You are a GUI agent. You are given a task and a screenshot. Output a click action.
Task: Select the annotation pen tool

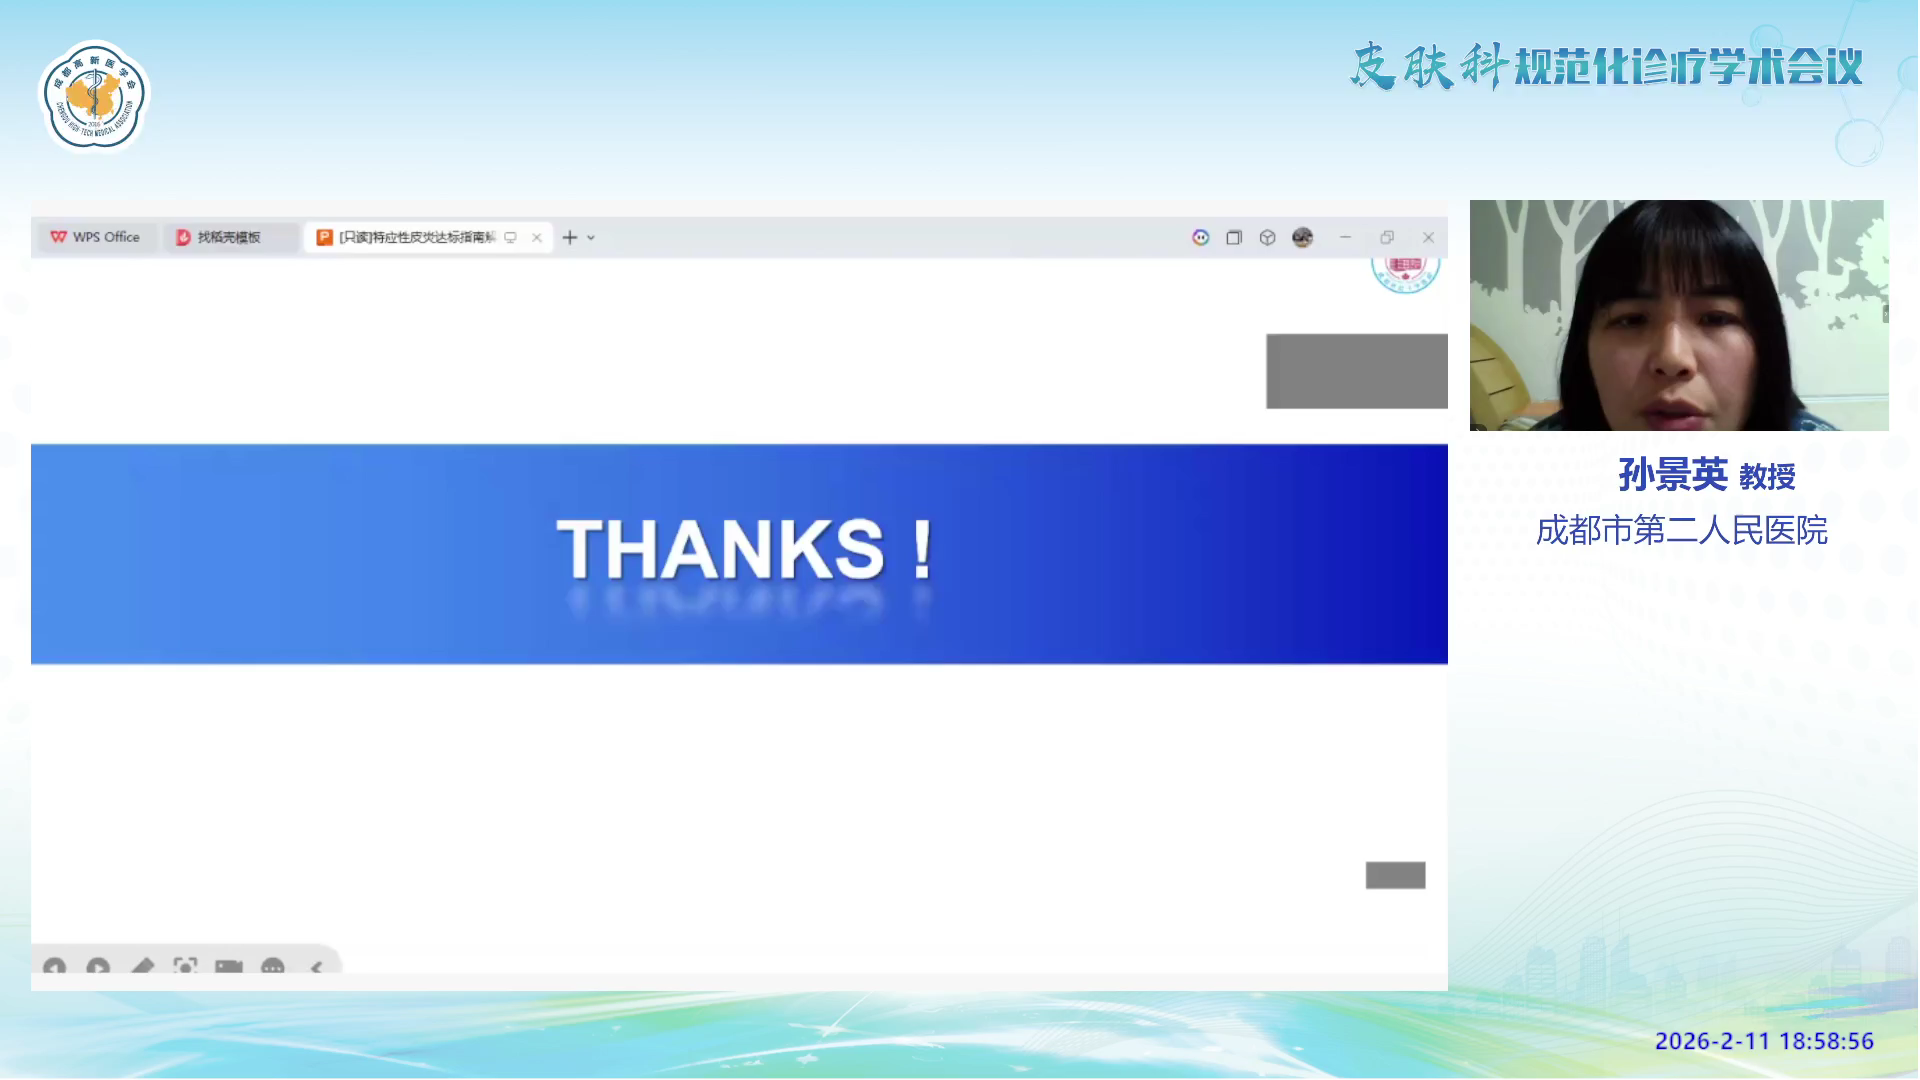(x=141, y=966)
